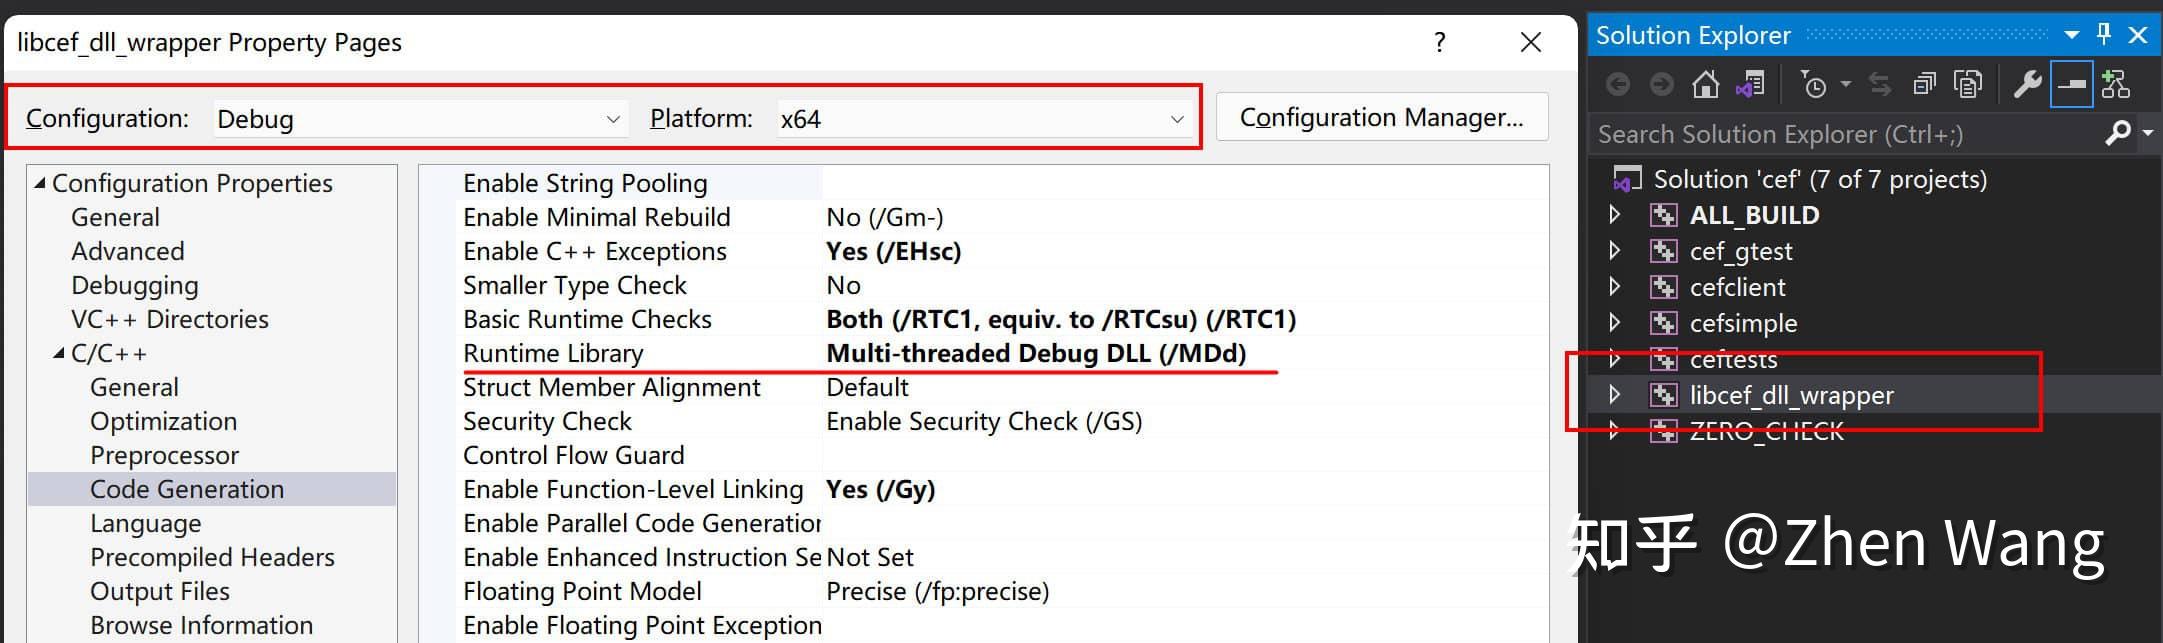Click the Configuration Manager button
2163x643 pixels.
point(1381,117)
